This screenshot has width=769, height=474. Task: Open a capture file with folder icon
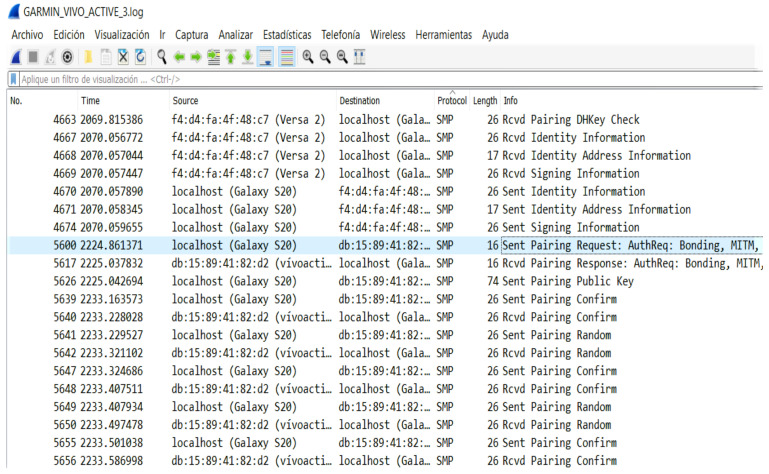point(88,57)
